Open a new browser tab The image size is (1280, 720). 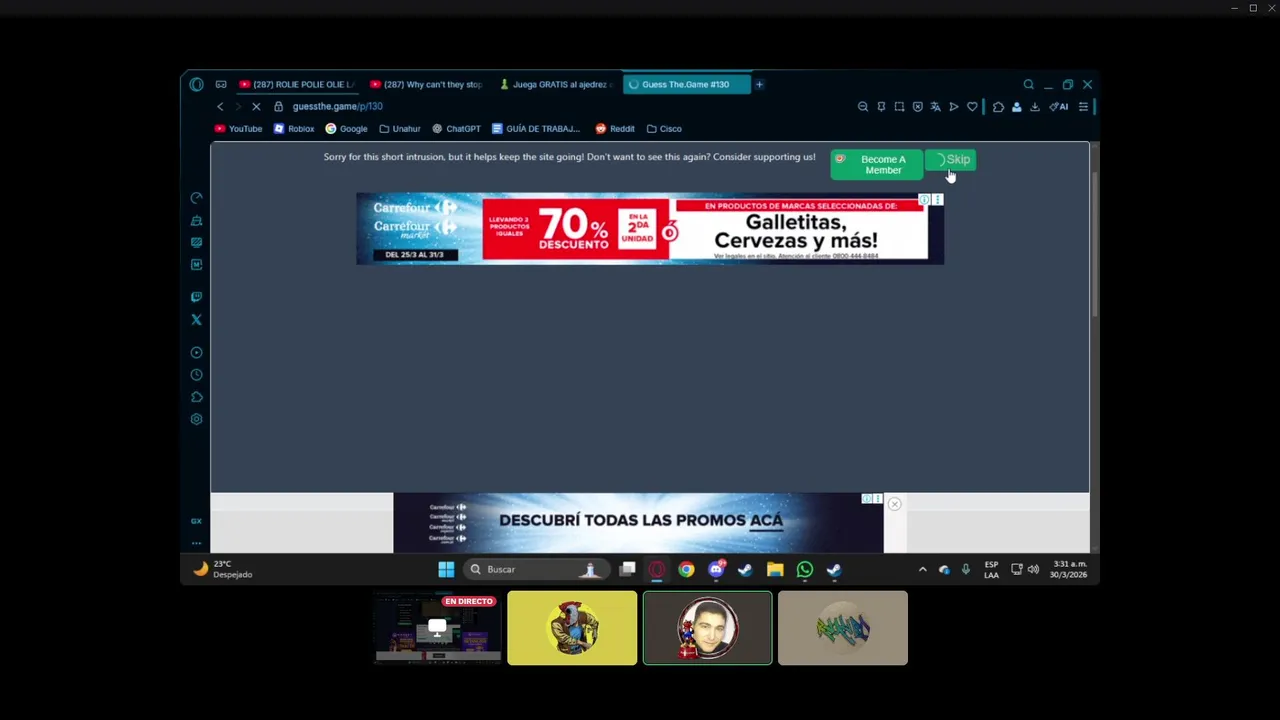(759, 85)
